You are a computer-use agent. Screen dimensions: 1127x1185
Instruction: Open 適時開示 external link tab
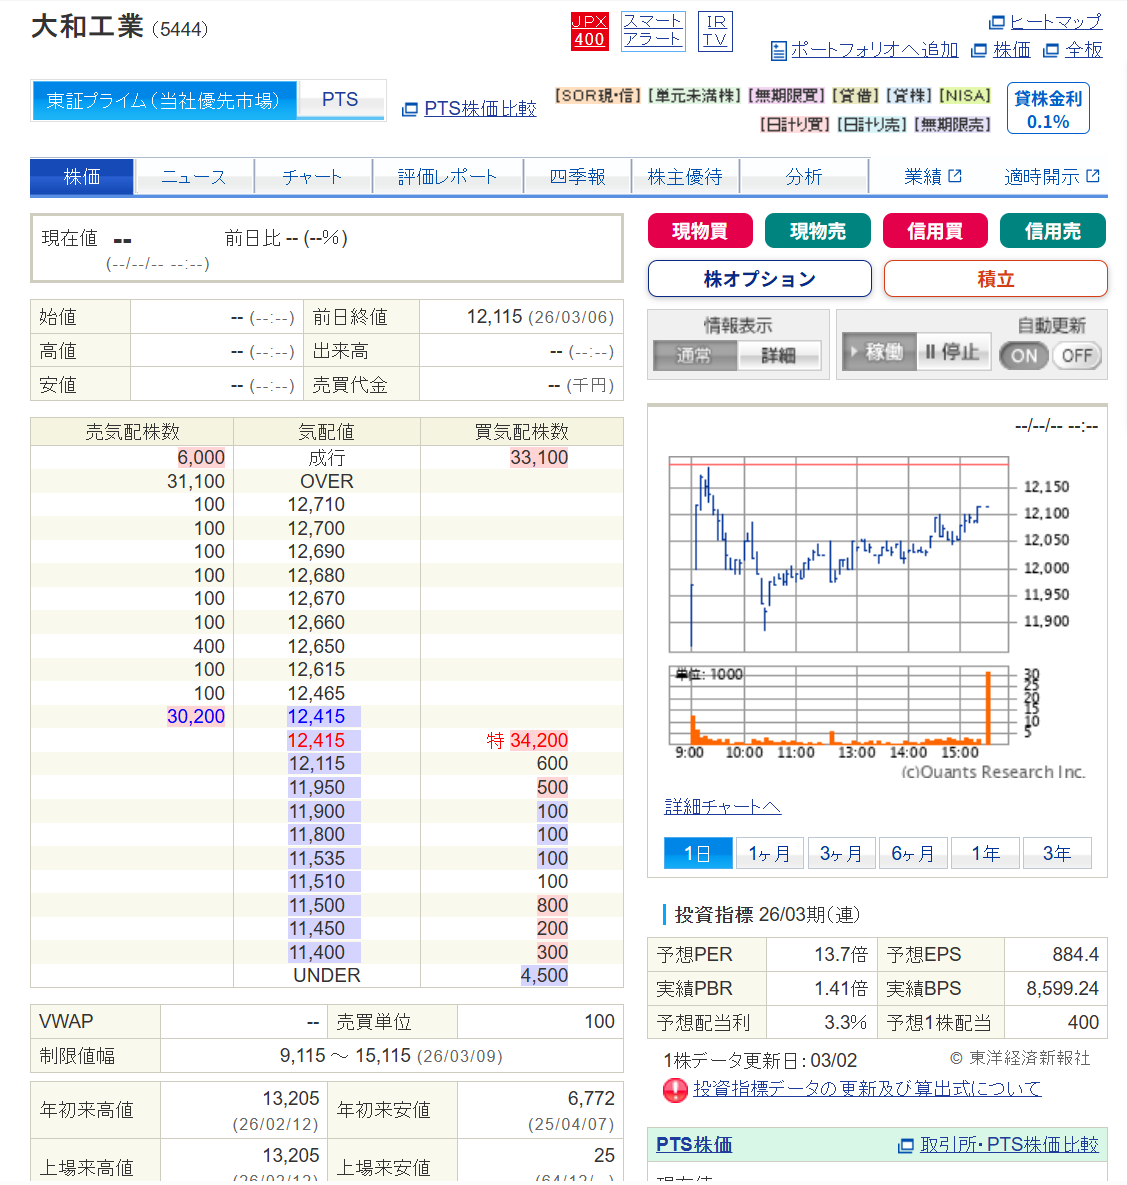(1051, 177)
